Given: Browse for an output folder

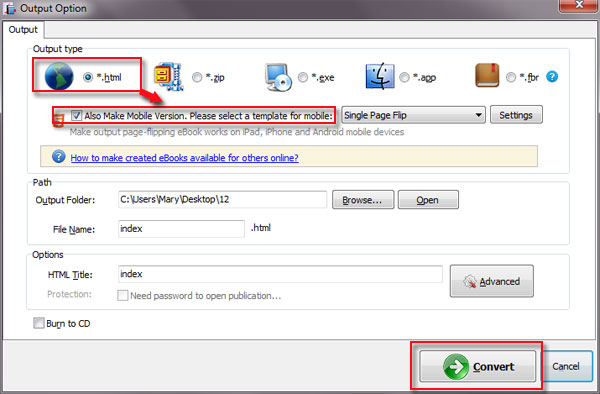Looking at the screenshot, I should 363,200.
